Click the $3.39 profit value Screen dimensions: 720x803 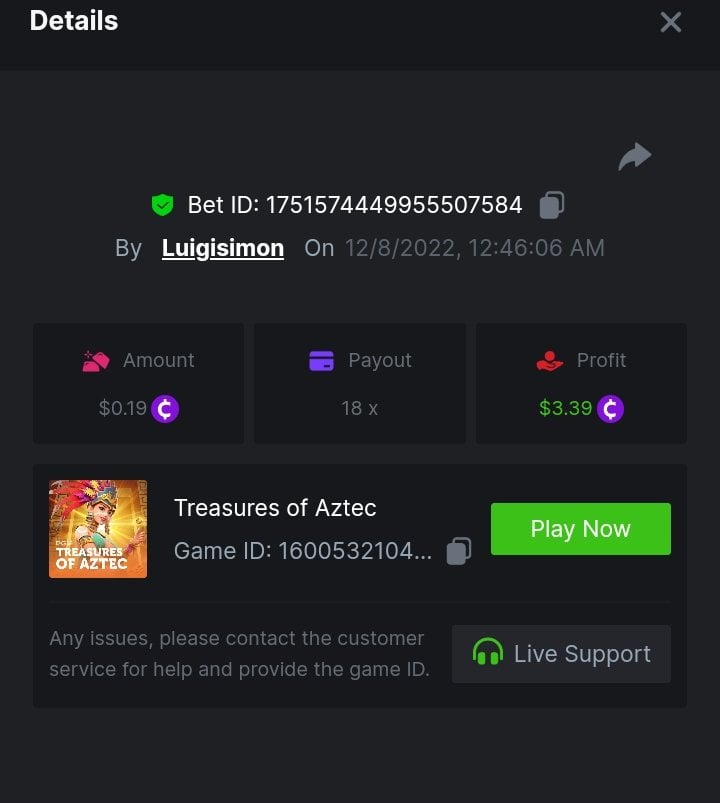tap(565, 408)
